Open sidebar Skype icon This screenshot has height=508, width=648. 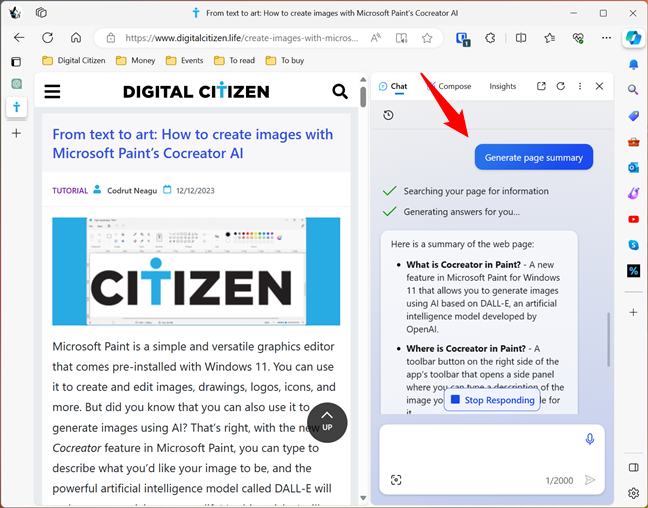633,245
